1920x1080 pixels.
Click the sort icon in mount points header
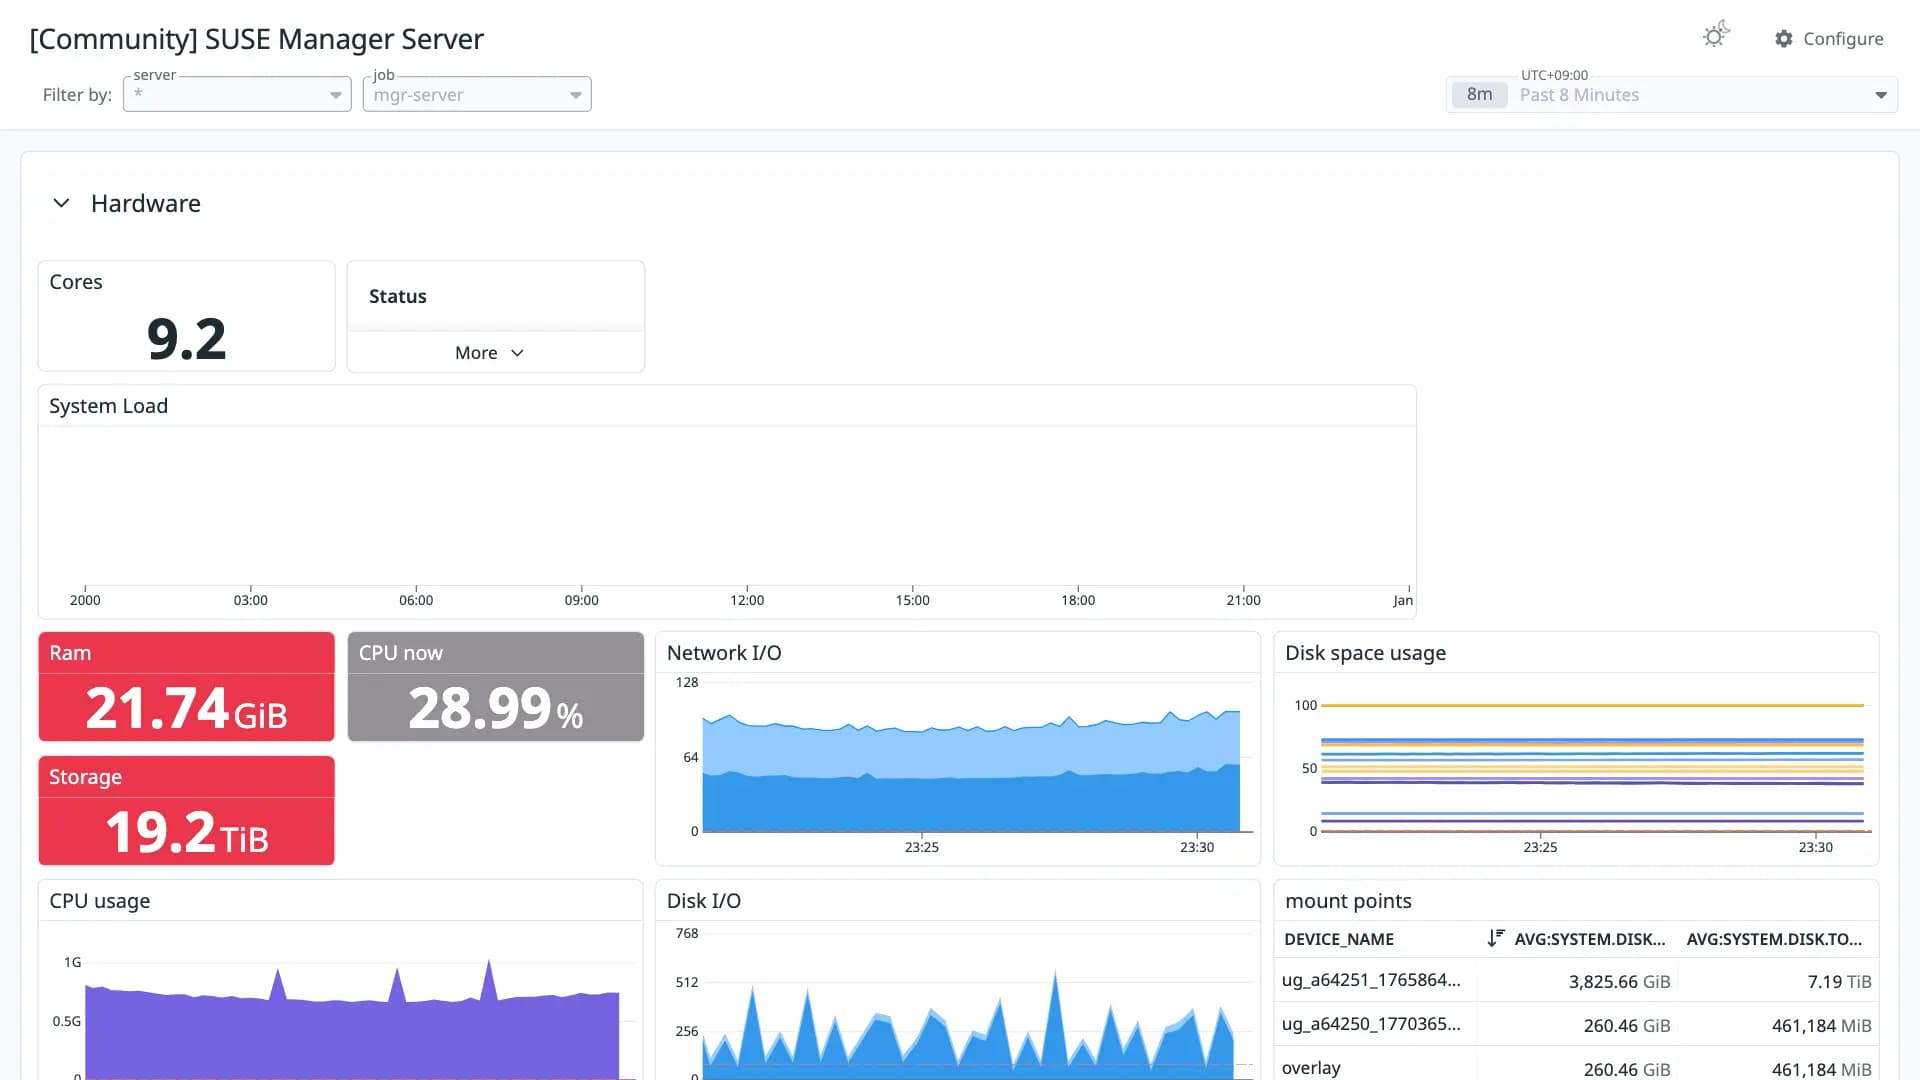(1495, 938)
